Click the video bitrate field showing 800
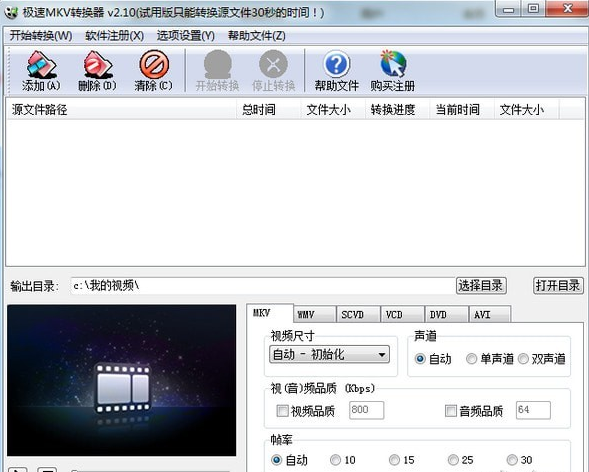 coord(367,410)
